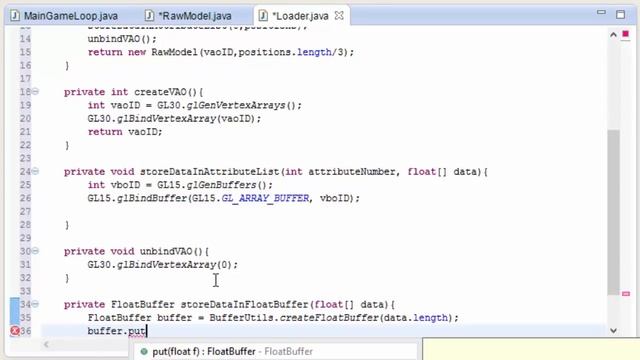Click the red error indicator in overview ruler

click(x=625, y=34)
